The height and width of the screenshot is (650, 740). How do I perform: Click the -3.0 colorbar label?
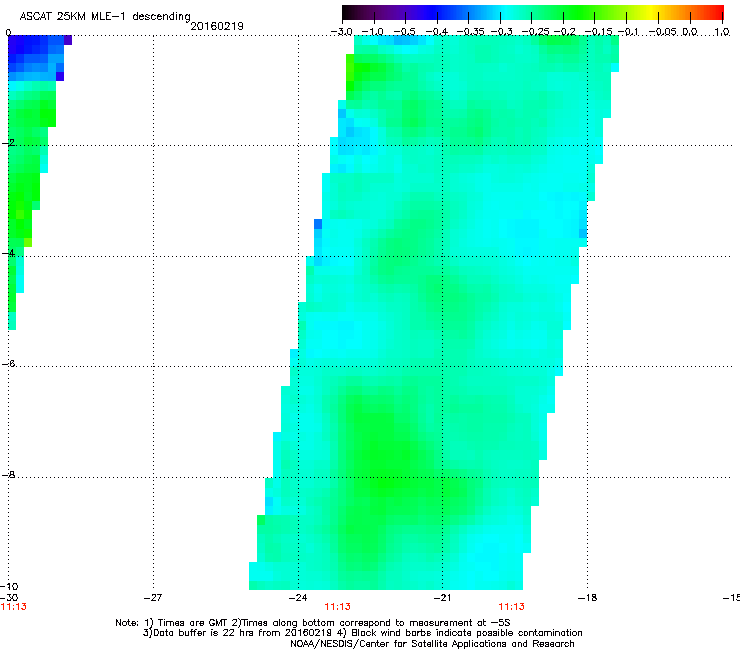(342, 32)
